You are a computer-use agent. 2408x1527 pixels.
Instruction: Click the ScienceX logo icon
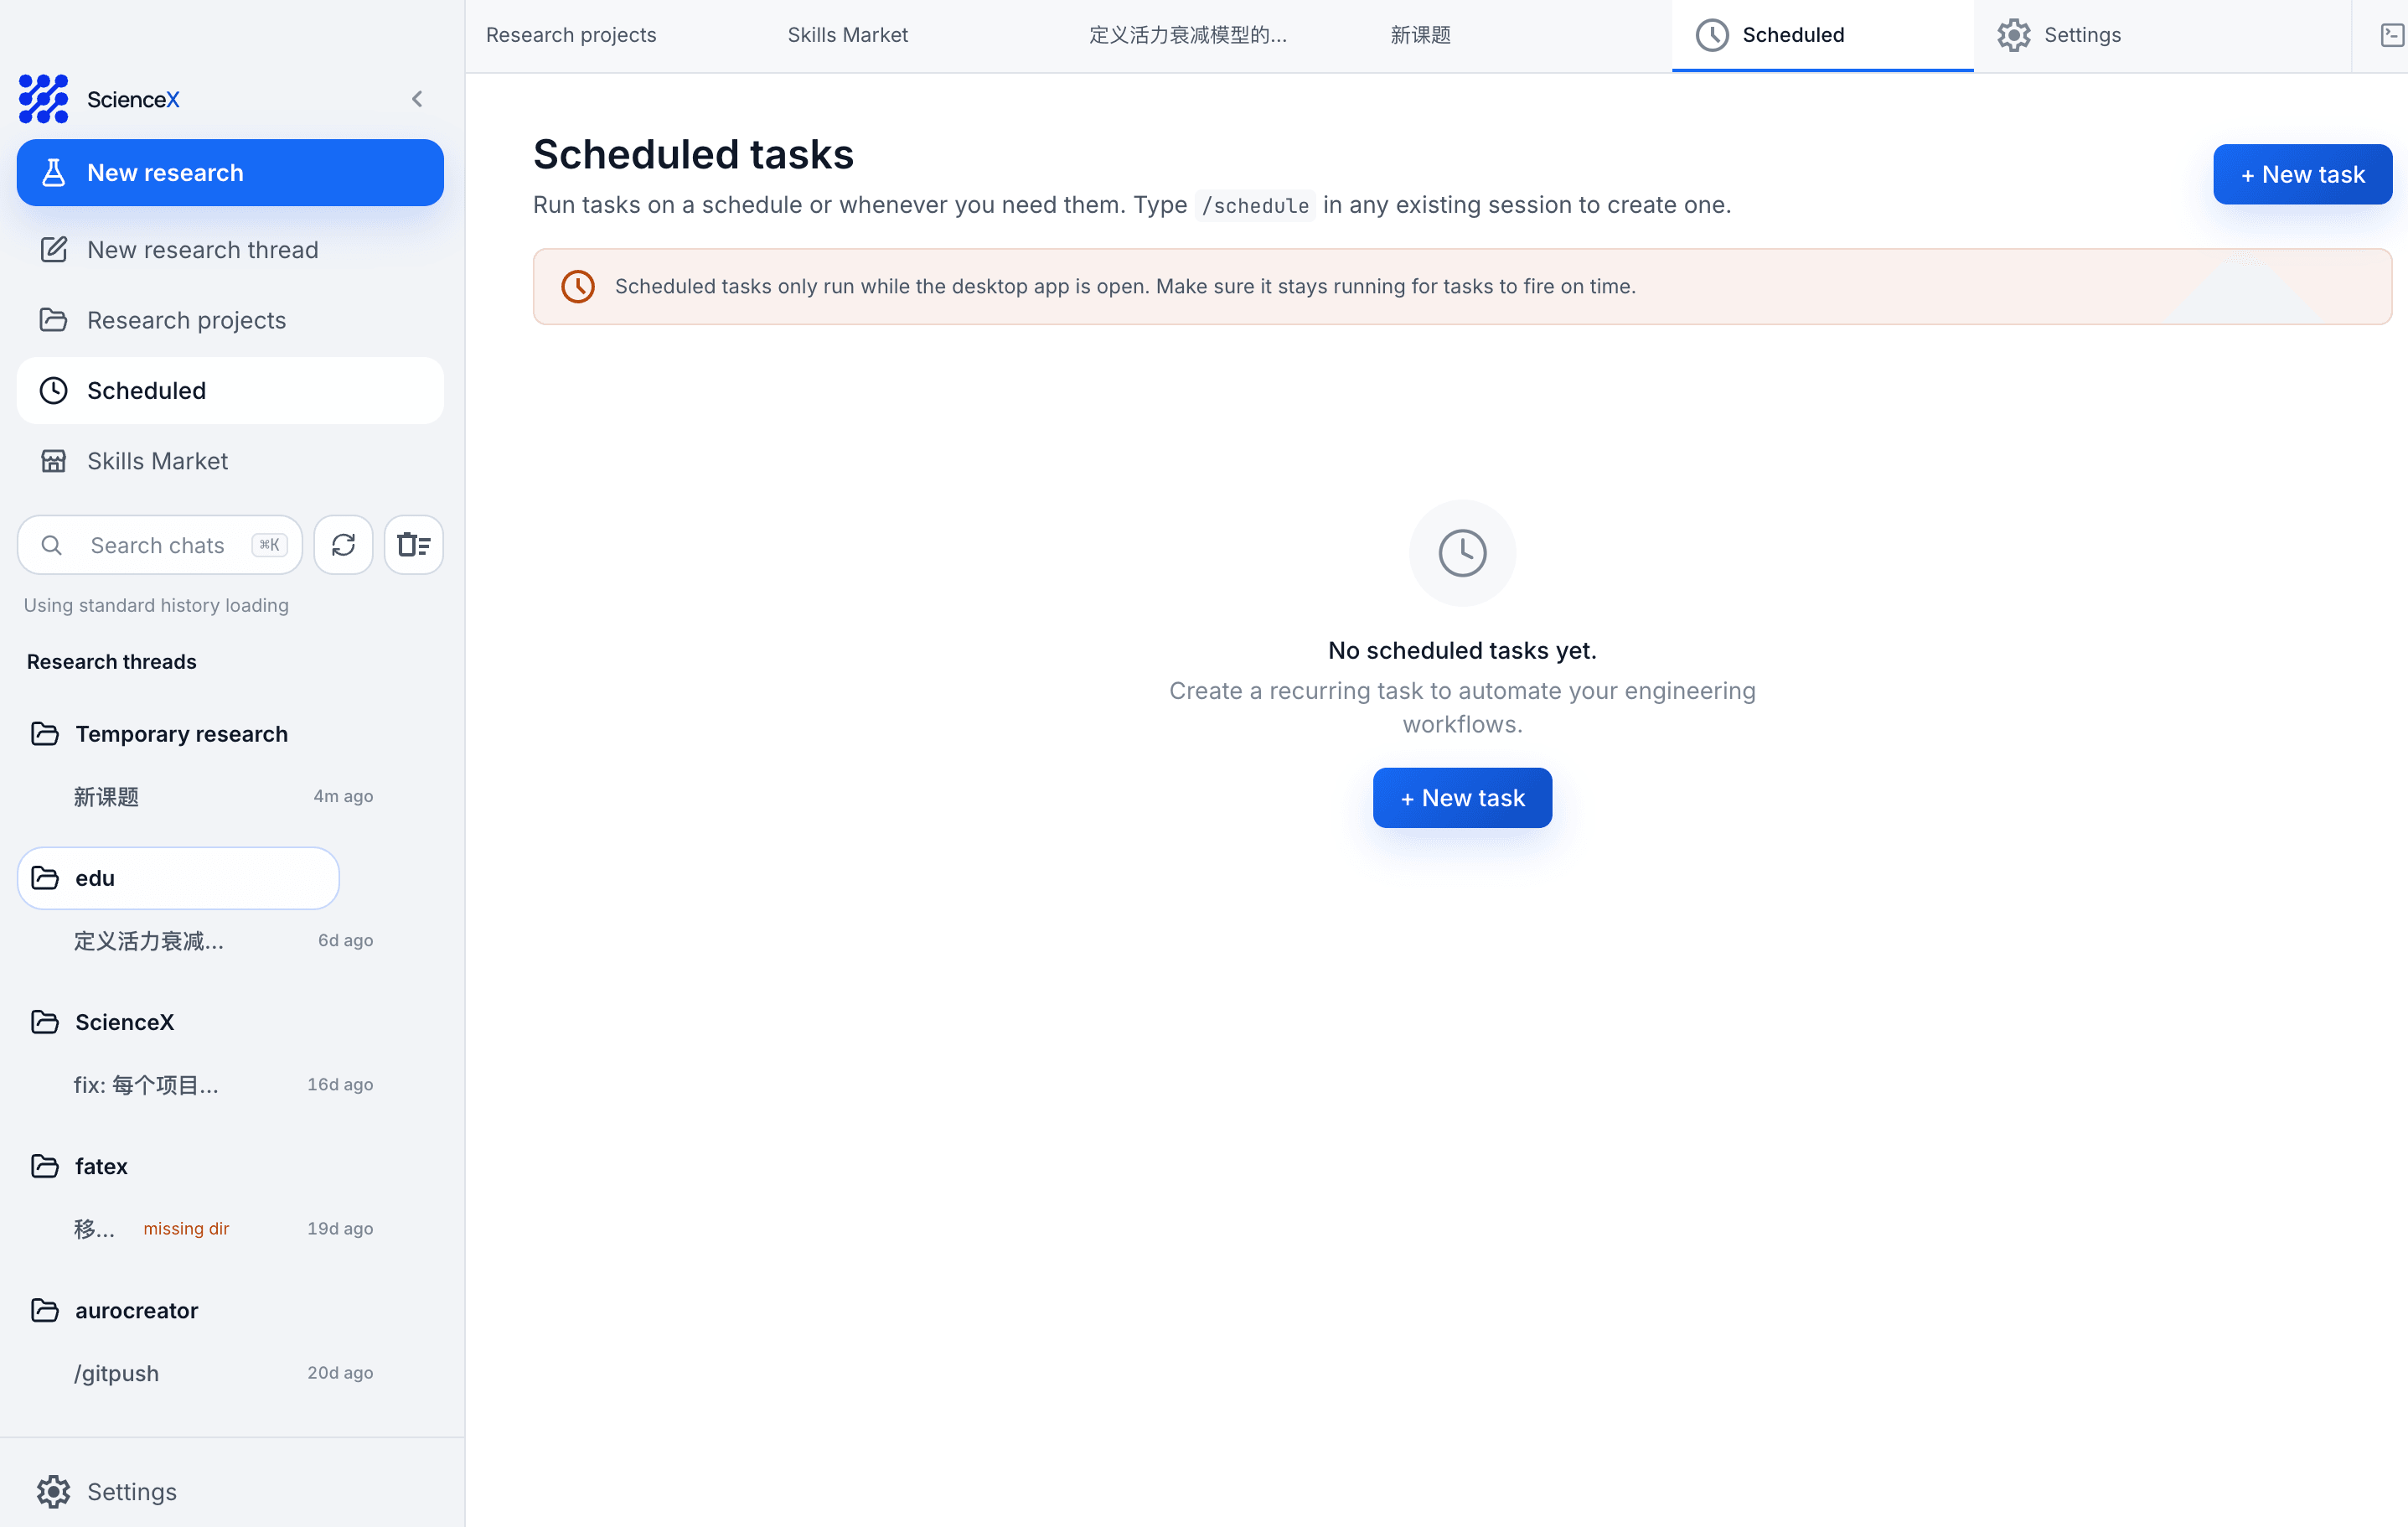click(43, 98)
